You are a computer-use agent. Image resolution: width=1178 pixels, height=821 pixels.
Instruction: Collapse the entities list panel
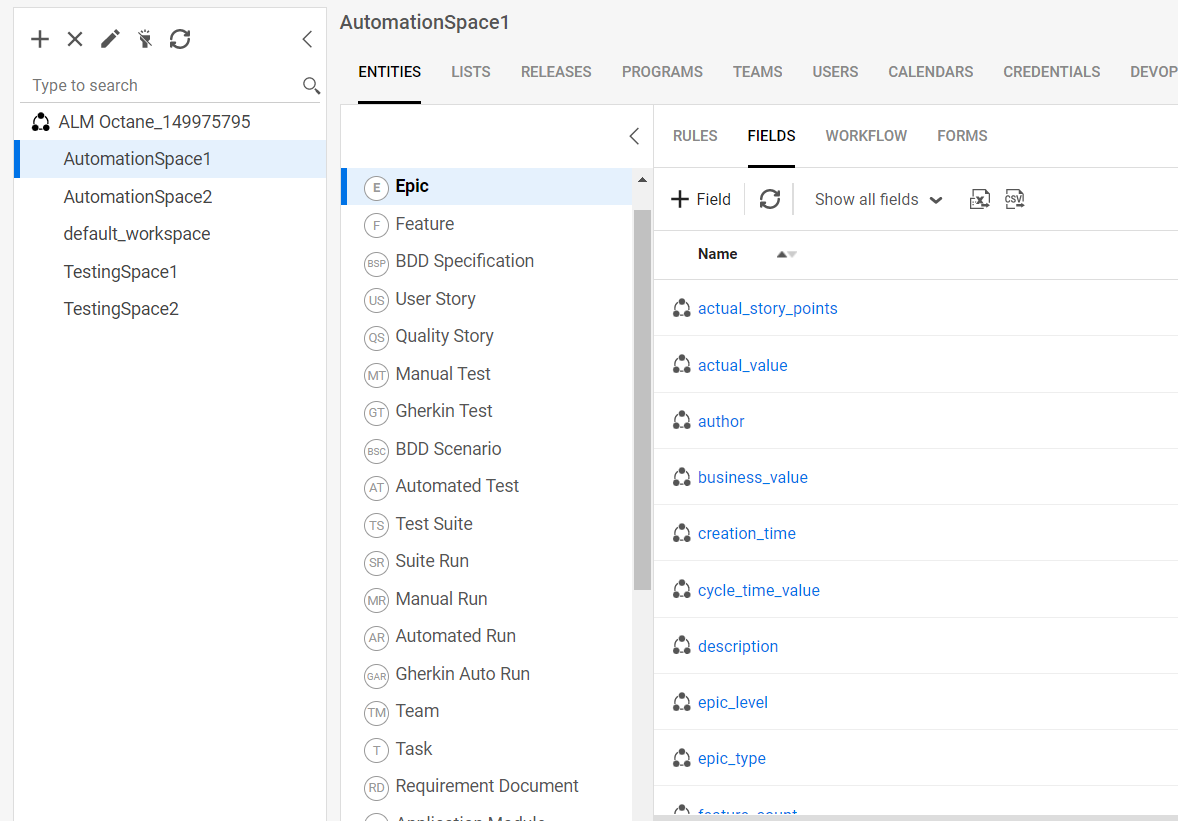coord(633,136)
